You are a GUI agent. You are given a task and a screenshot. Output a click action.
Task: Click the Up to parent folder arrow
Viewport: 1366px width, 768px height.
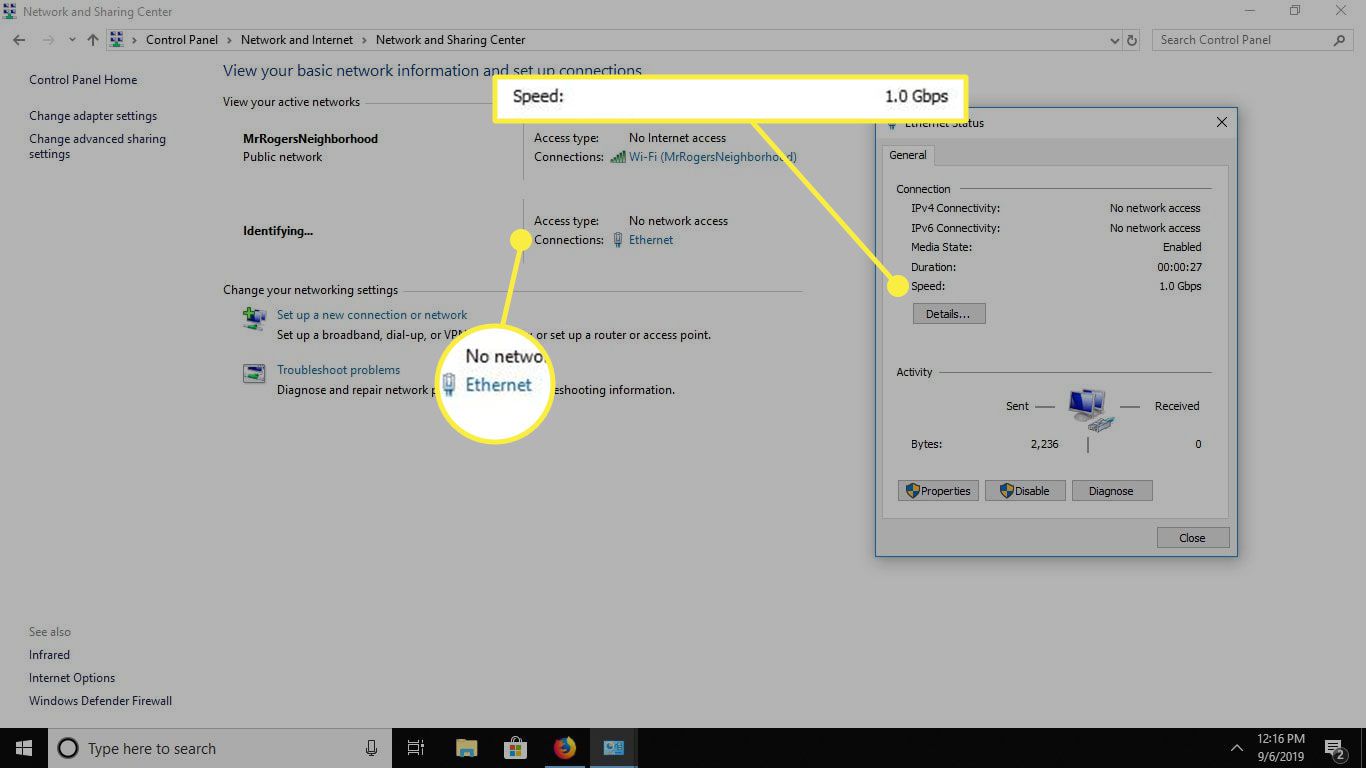(x=93, y=40)
